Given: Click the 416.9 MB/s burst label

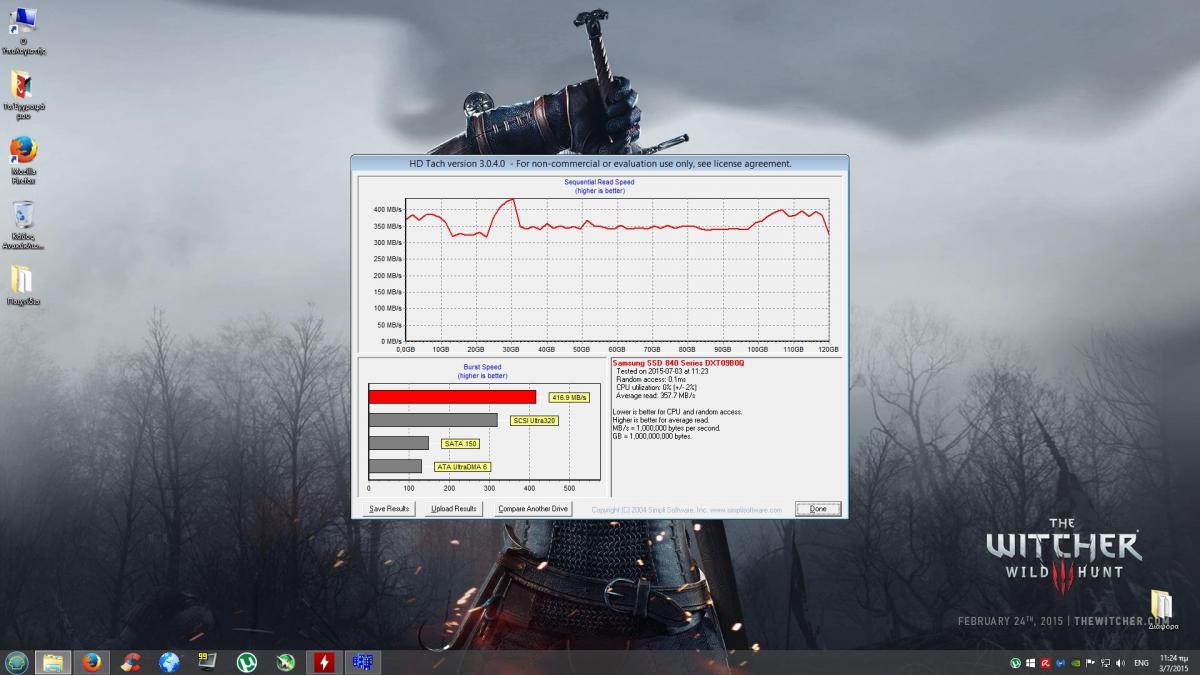Looking at the screenshot, I should point(568,397).
